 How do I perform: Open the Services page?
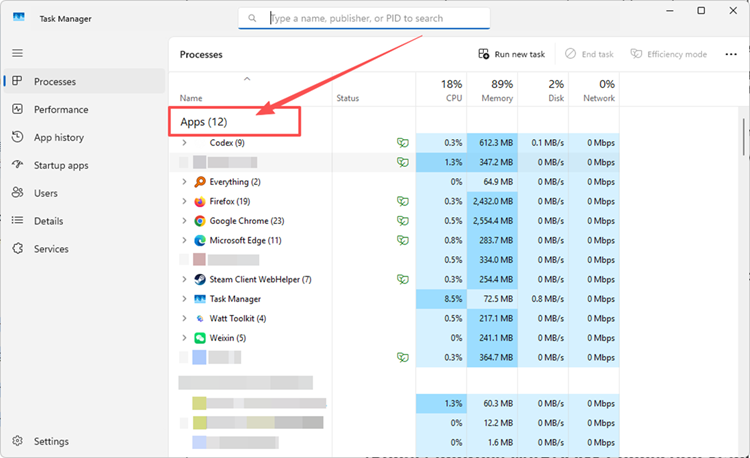click(85, 249)
